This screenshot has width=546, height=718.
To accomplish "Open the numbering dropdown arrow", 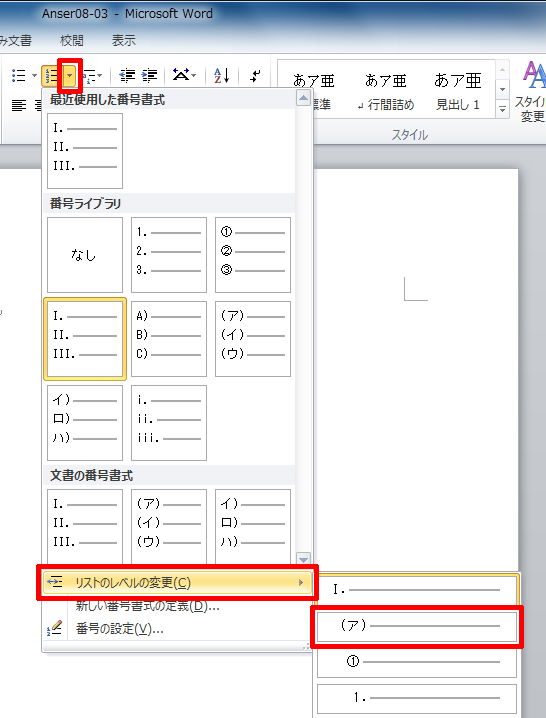I will coord(69,76).
